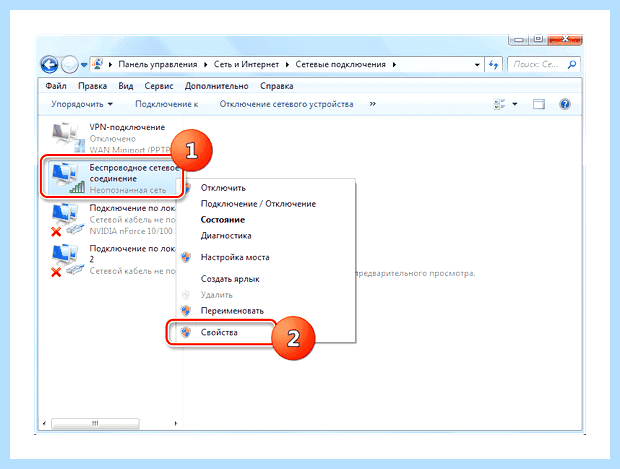
Task: Go back with the blue Back arrow
Action: point(49,64)
